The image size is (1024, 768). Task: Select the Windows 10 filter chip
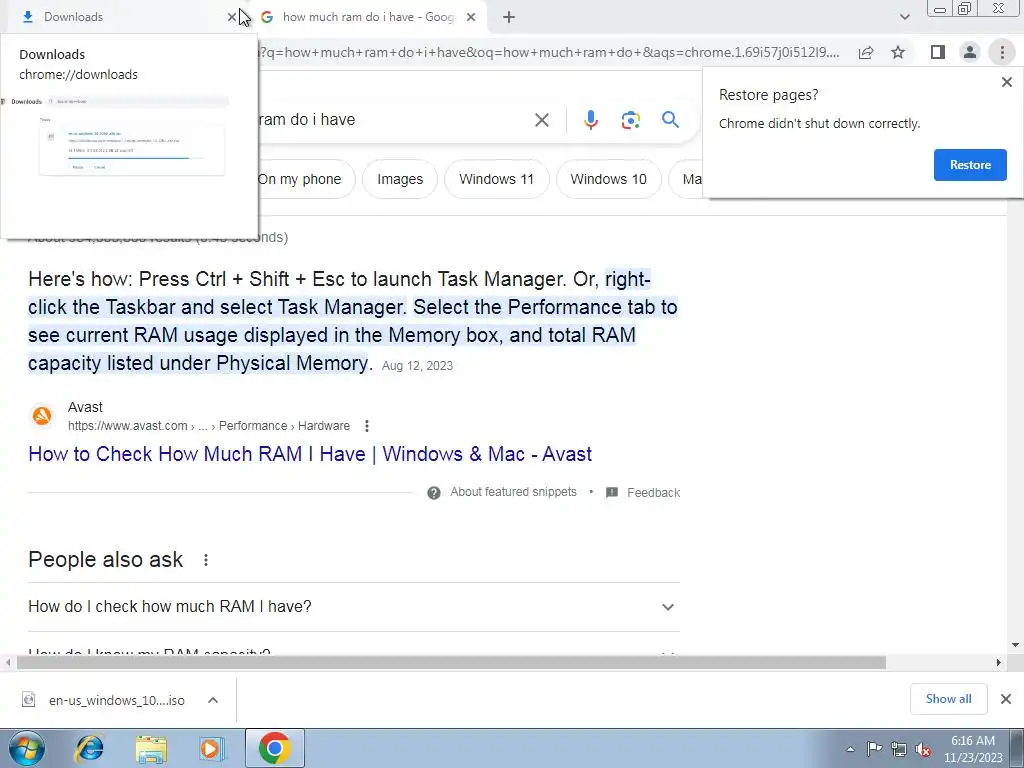(x=608, y=179)
